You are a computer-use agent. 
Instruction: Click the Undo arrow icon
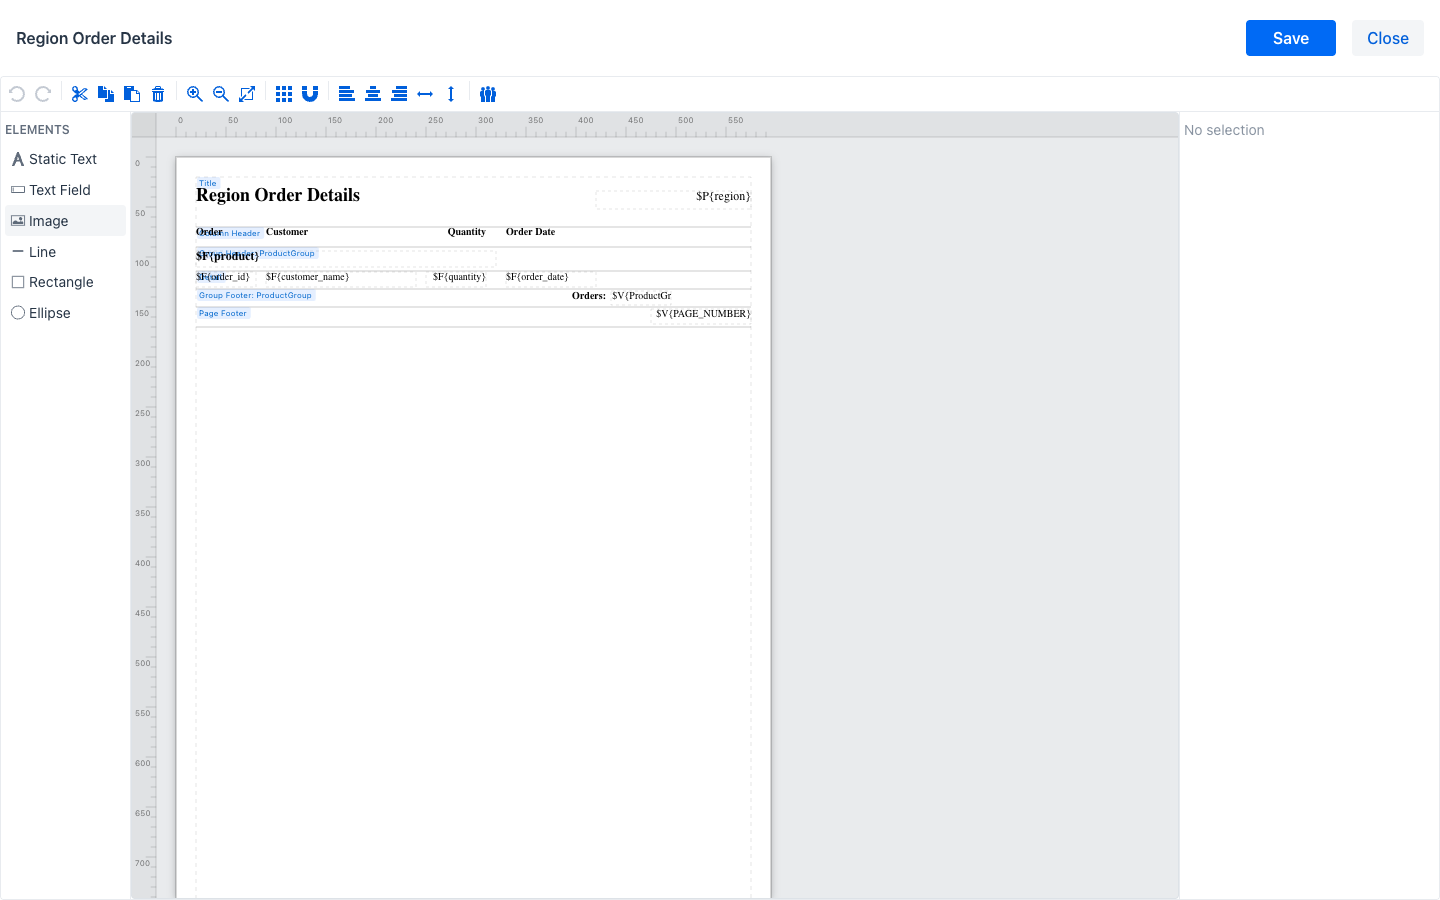coord(17,94)
